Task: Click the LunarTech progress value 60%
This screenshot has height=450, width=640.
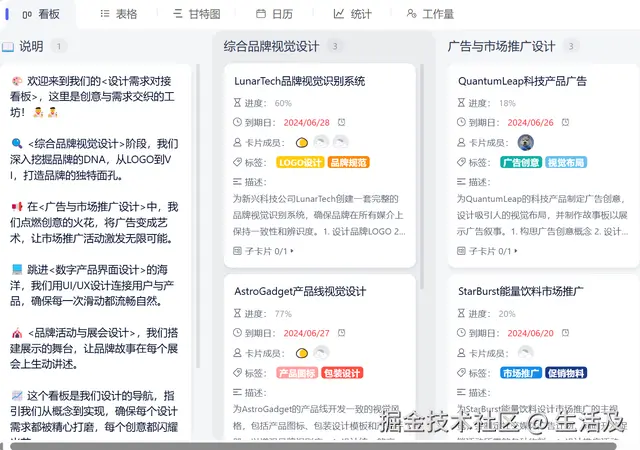Action: [283, 103]
